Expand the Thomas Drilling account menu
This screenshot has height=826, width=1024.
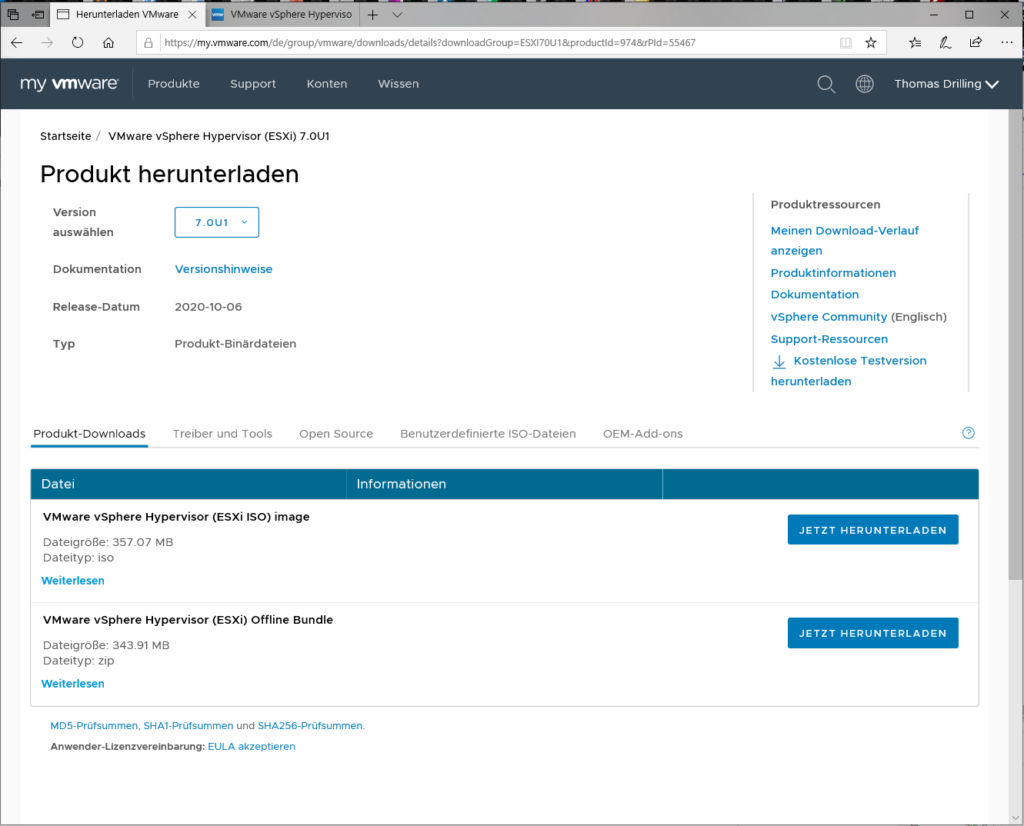946,84
